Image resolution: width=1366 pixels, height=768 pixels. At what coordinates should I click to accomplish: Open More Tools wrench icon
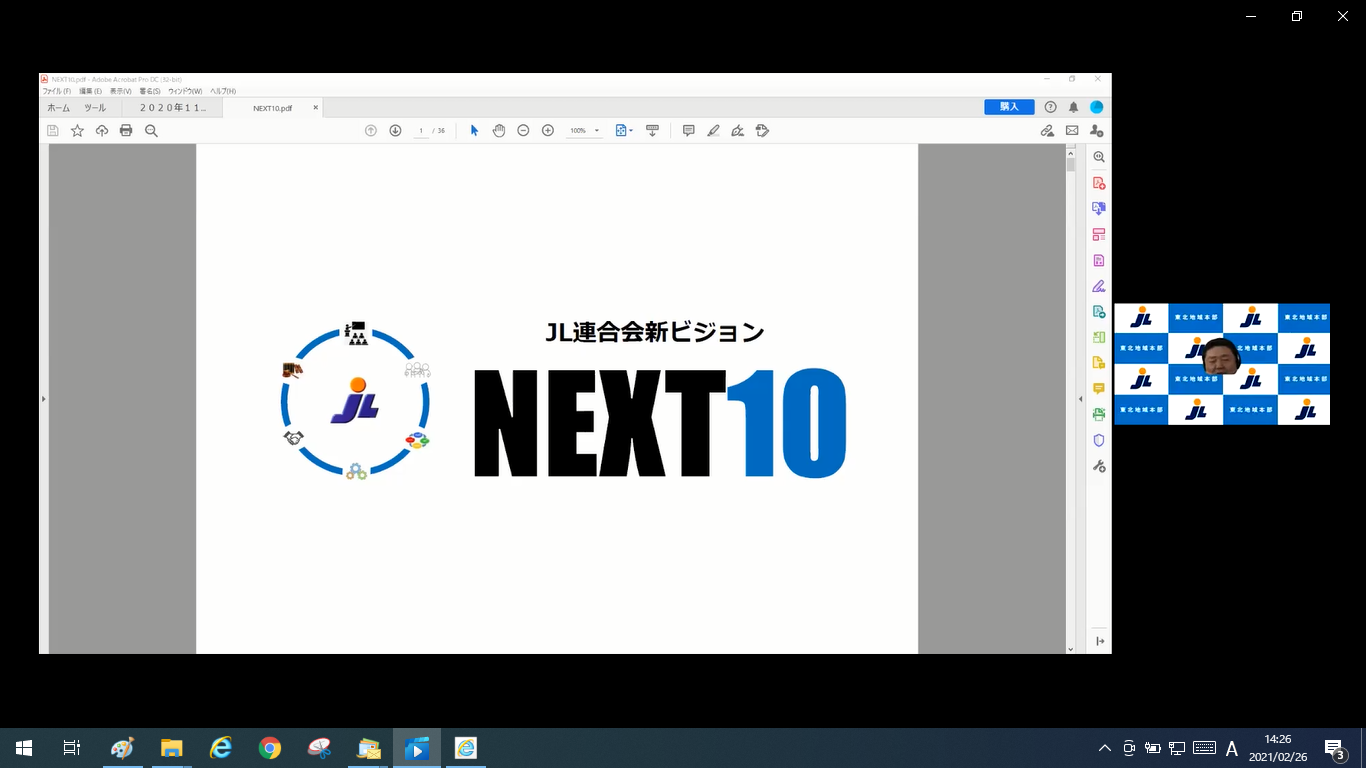(1099, 466)
